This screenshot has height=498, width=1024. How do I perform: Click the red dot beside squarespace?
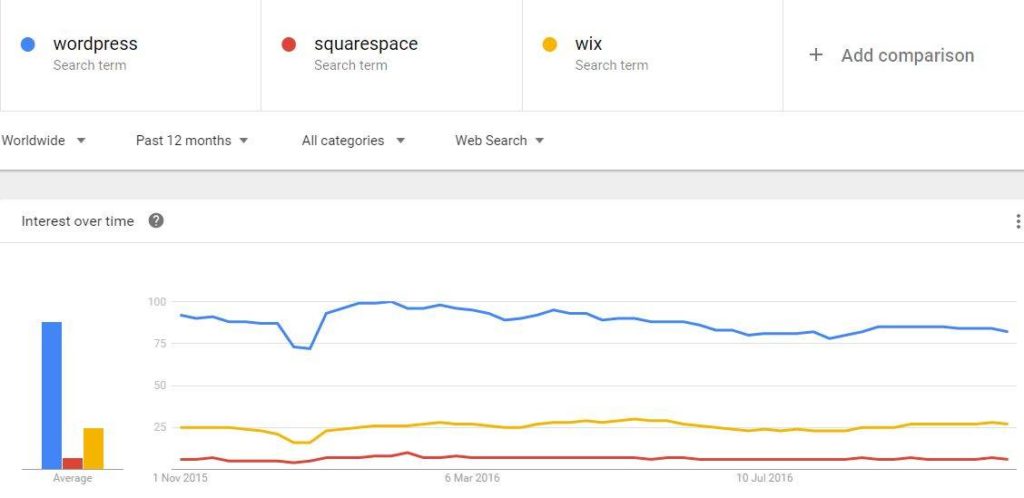289,44
